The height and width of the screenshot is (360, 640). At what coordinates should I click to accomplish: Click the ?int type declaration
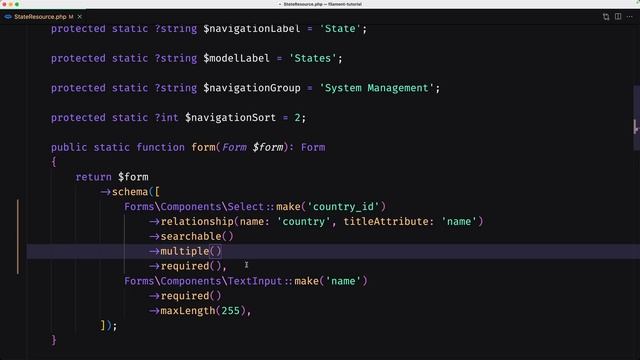[167, 118]
